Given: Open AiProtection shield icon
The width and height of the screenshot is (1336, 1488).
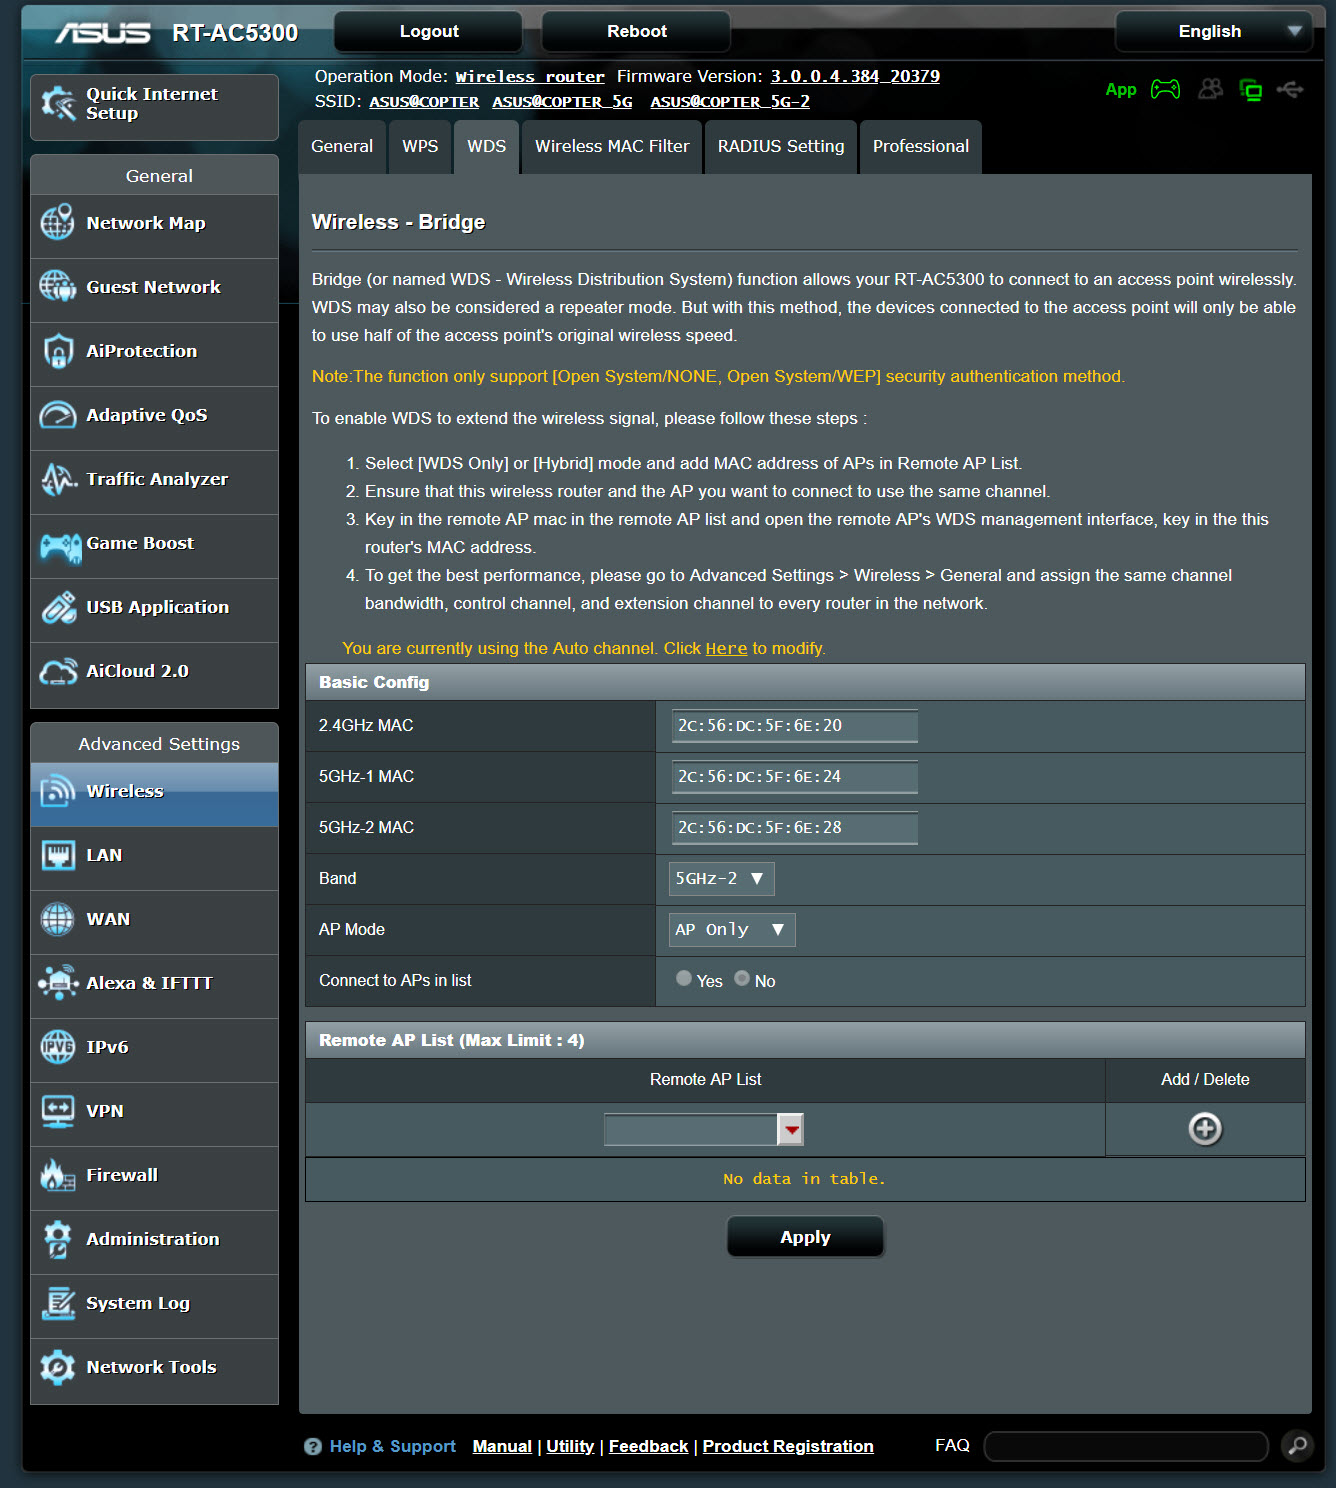Looking at the screenshot, I should 58,351.
